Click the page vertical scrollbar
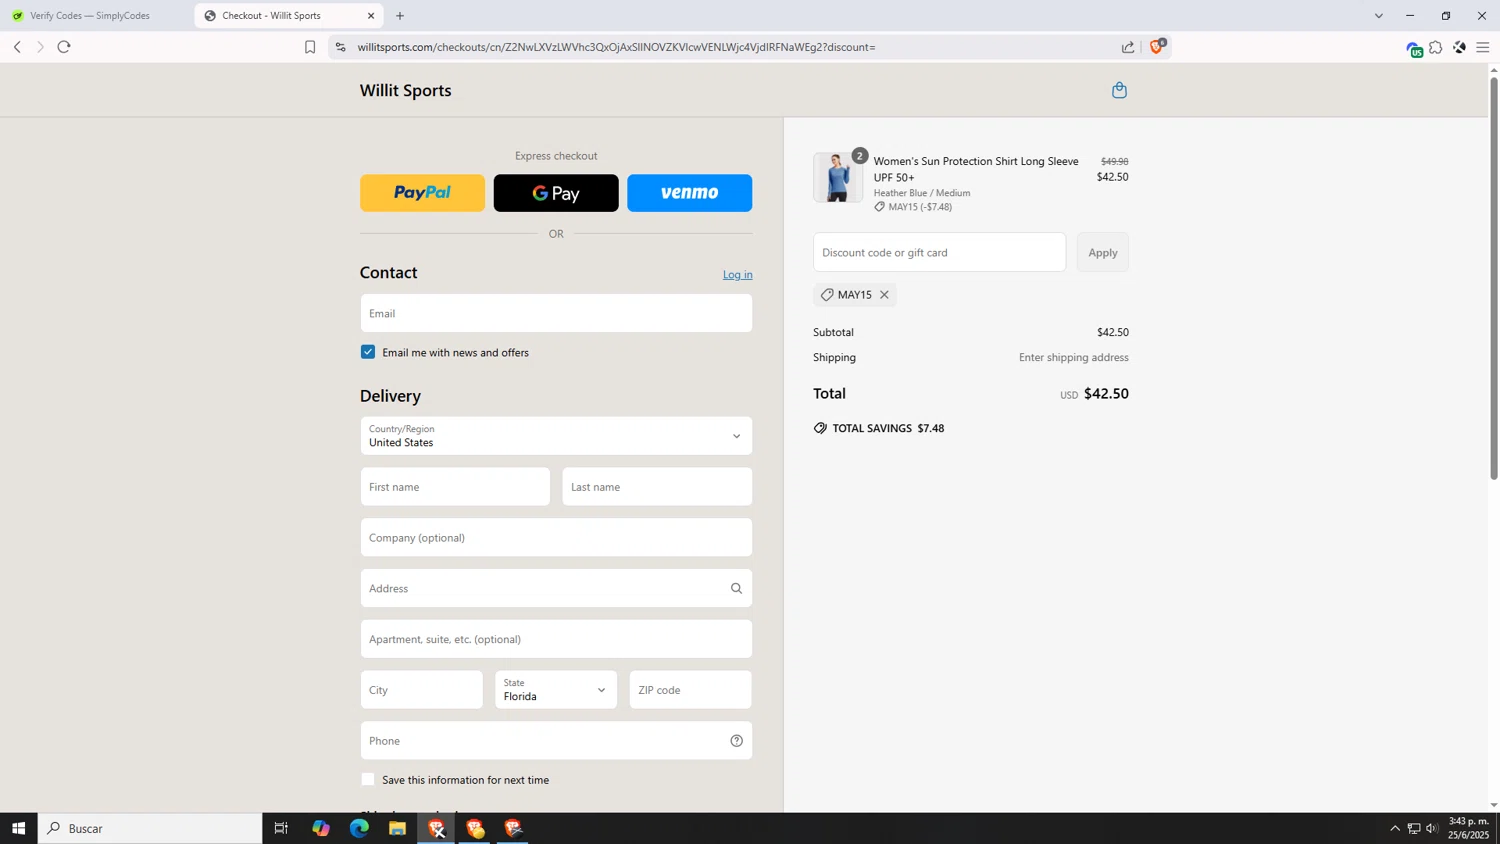This screenshot has height=844, width=1500. pos(1494,280)
